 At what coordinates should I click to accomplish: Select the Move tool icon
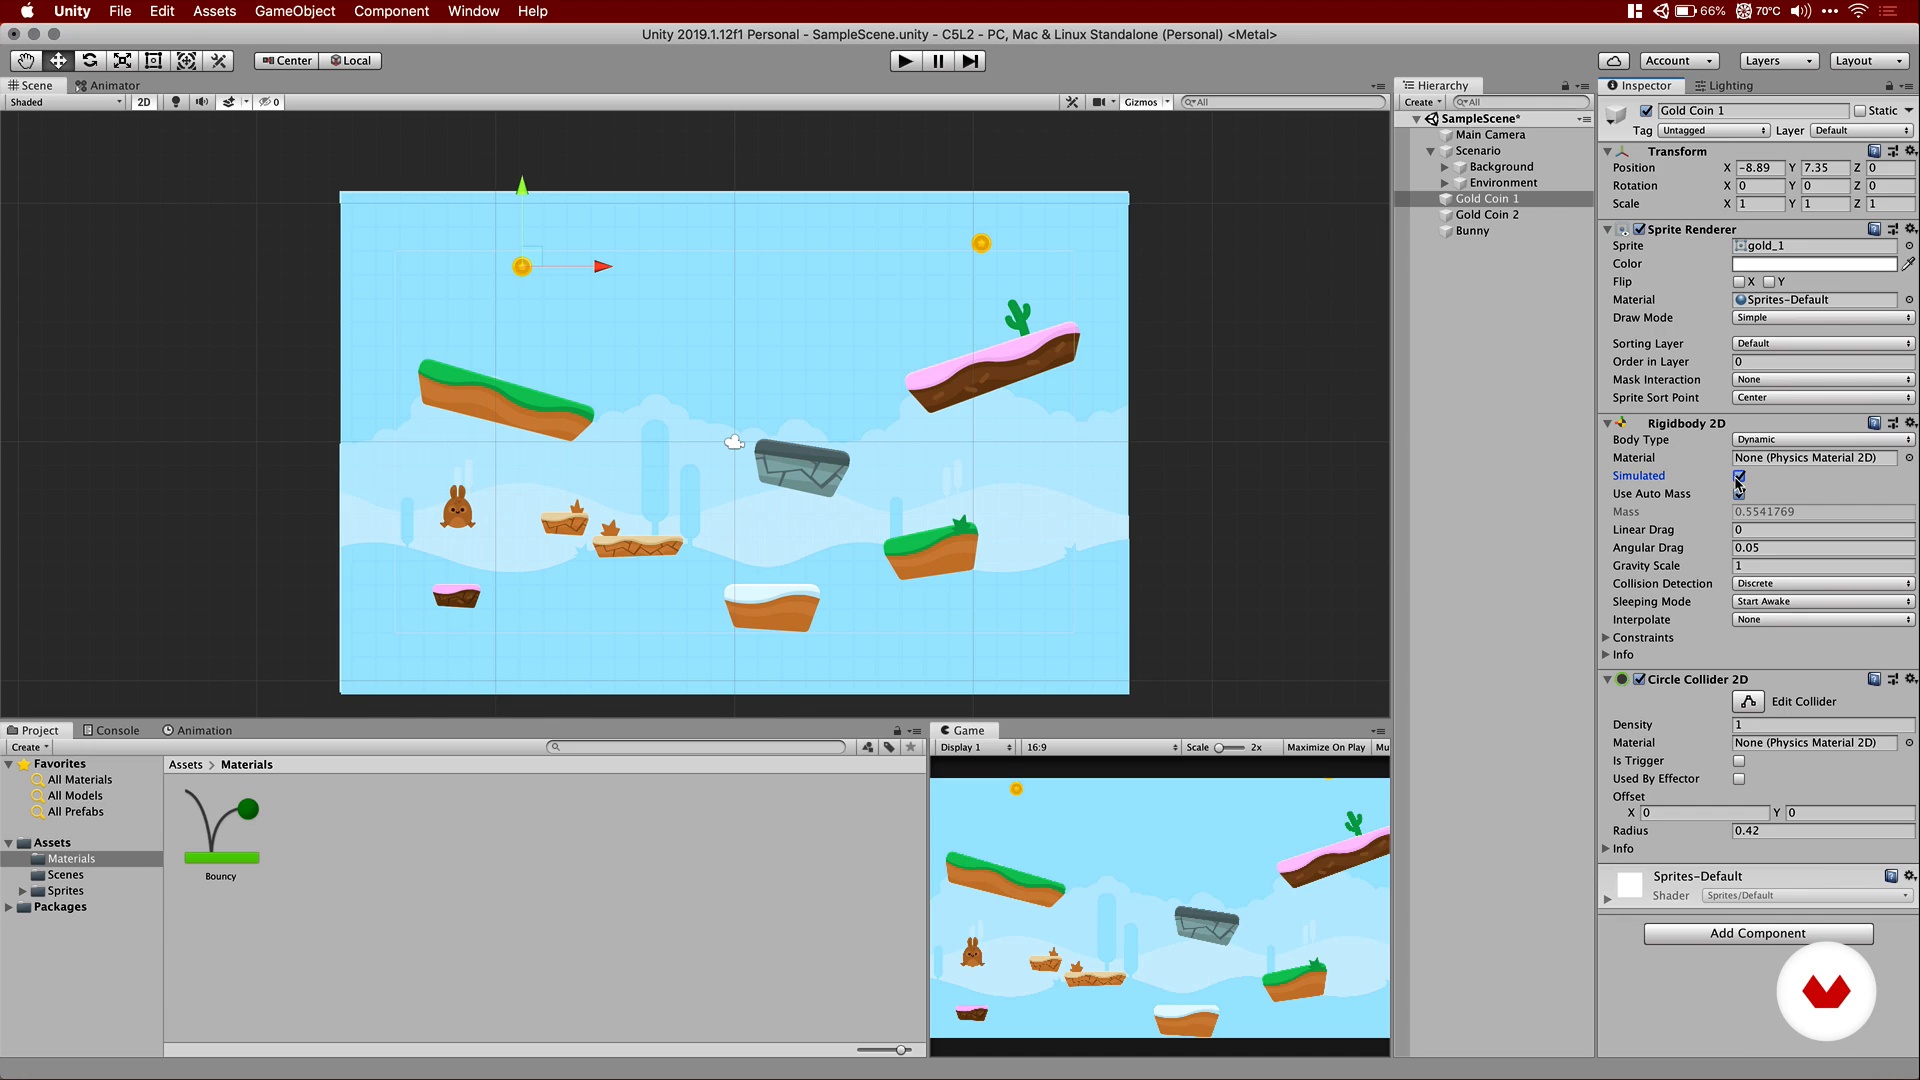tap(58, 61)
